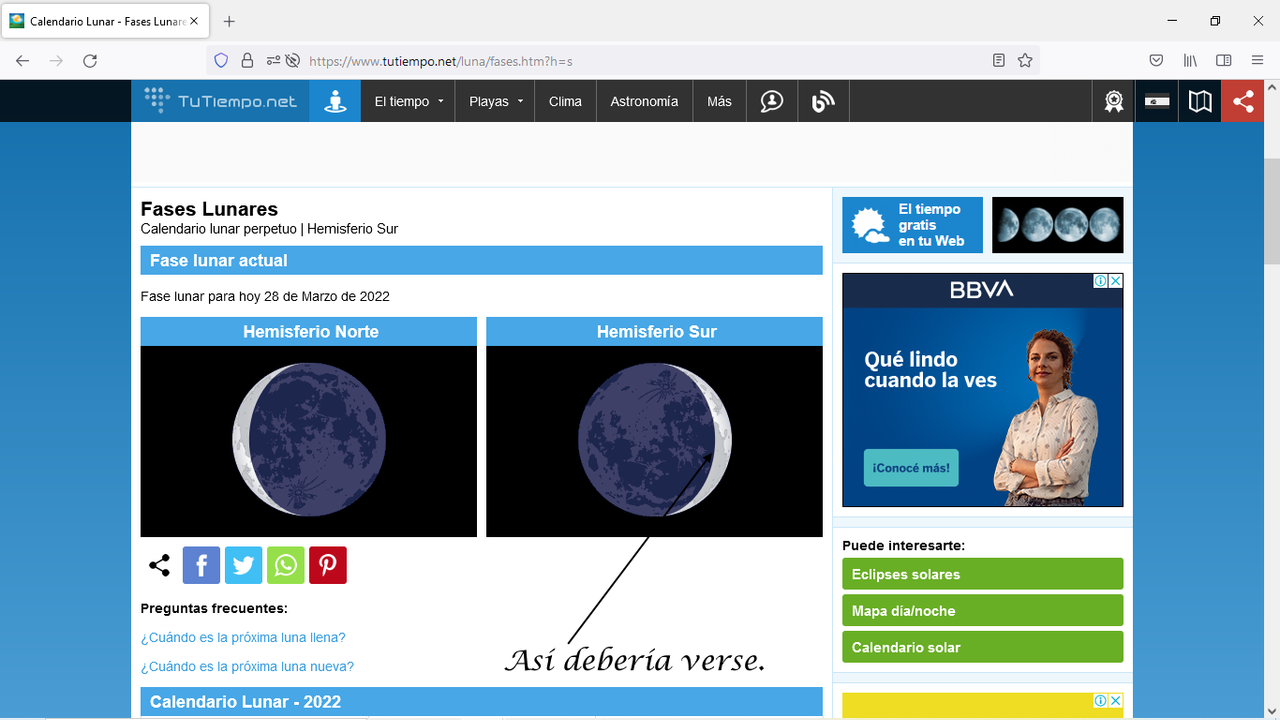The image size is (1280, 720).
Task: Click the browser forward arrow
Action: [56, 61]
